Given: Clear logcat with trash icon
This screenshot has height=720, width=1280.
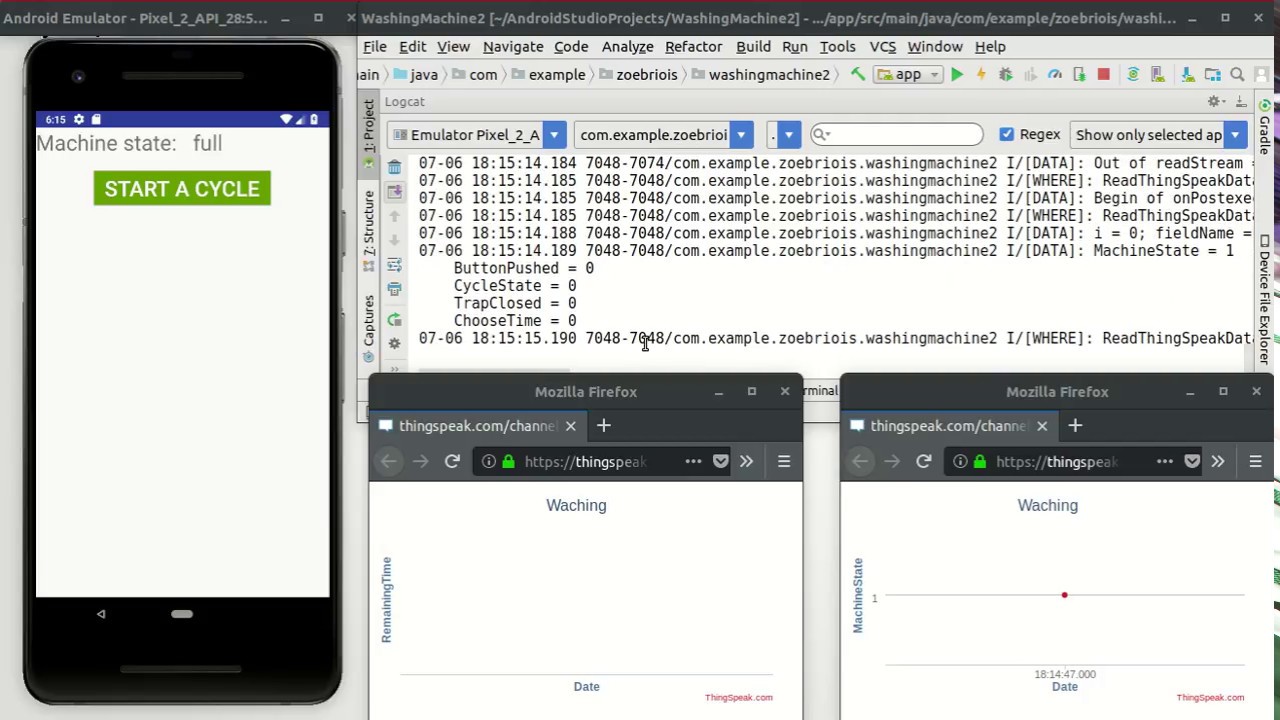Looking at the screenshot, I should click(x=394, y=167).
